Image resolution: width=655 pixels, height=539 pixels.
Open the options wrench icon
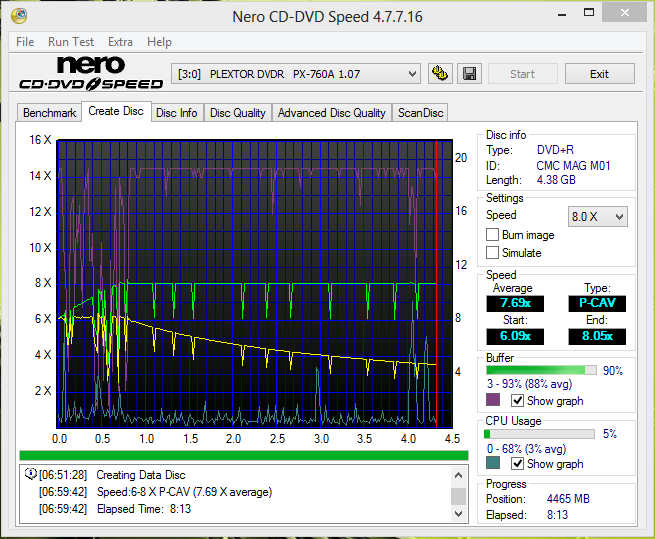440,74
